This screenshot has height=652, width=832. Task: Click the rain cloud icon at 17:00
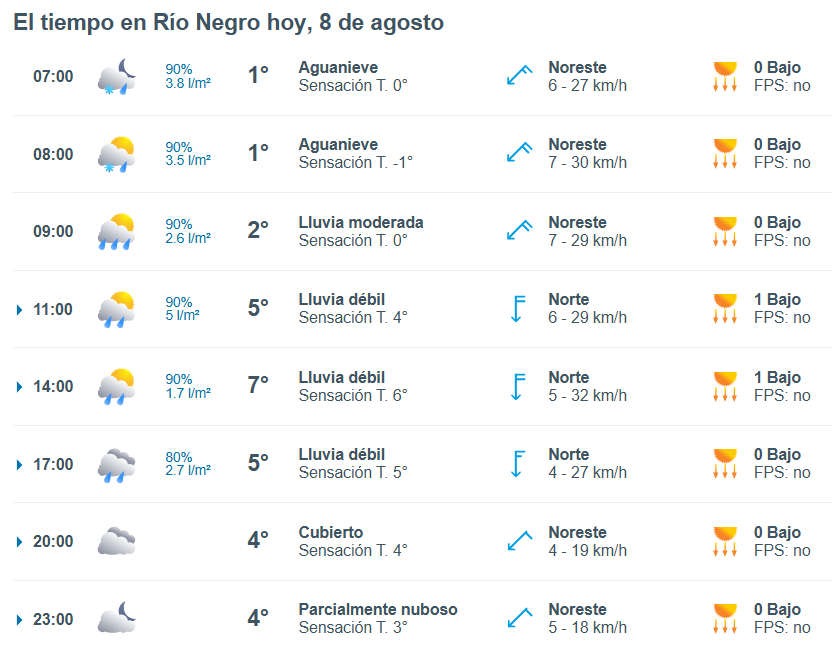[117, 465]
